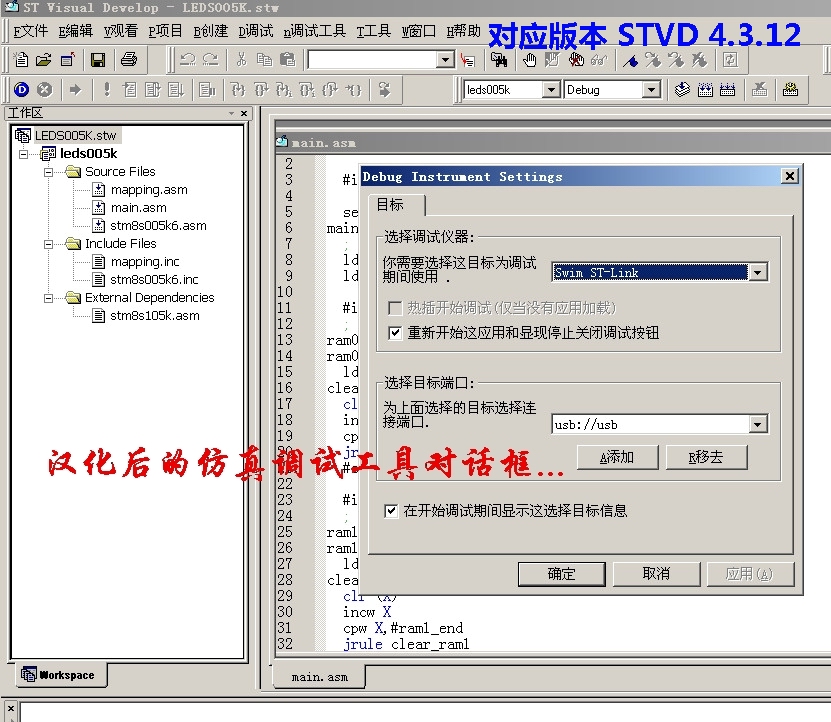Click the red-arrow list icon beside search box
Image resolution: width=831 pixels, height=722 pixels.
point(468,60)
